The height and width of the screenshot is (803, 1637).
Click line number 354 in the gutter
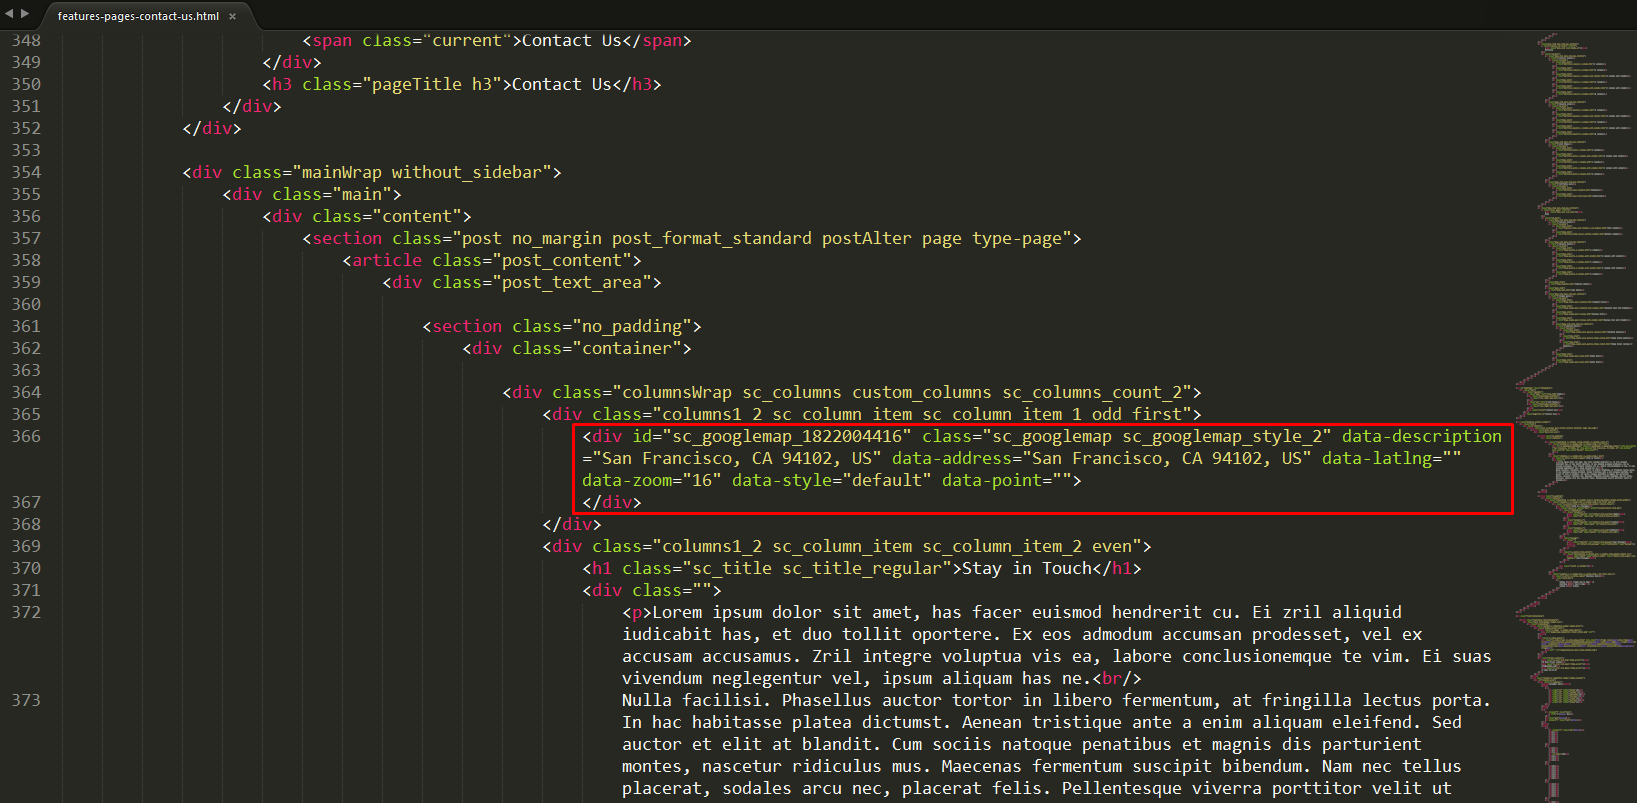pyautogui.click(x=26, y=172)
